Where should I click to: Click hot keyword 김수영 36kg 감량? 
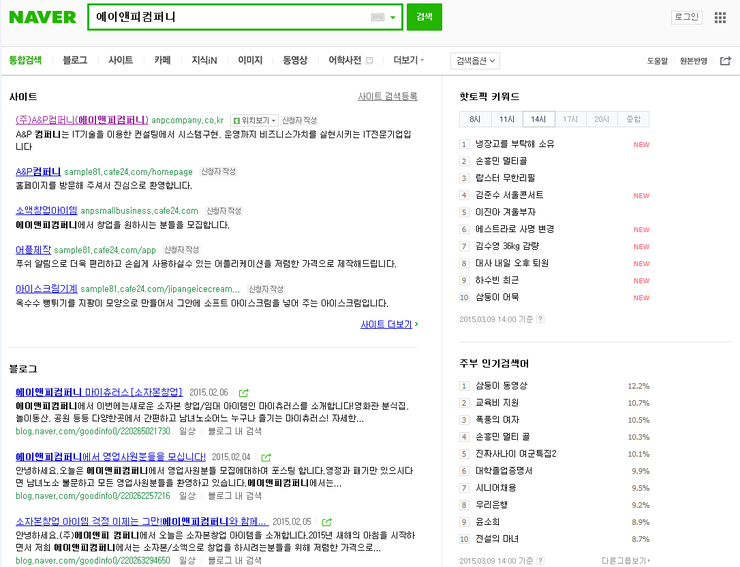click(507, 246)
